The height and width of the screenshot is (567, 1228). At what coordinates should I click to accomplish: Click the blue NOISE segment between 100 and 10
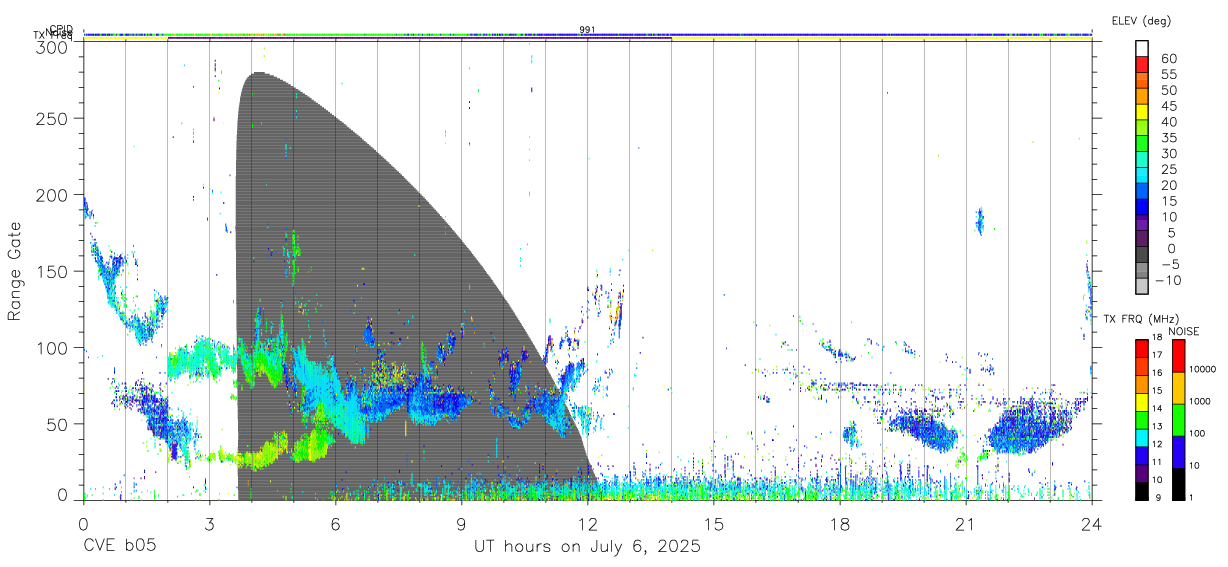(1178, 451)
